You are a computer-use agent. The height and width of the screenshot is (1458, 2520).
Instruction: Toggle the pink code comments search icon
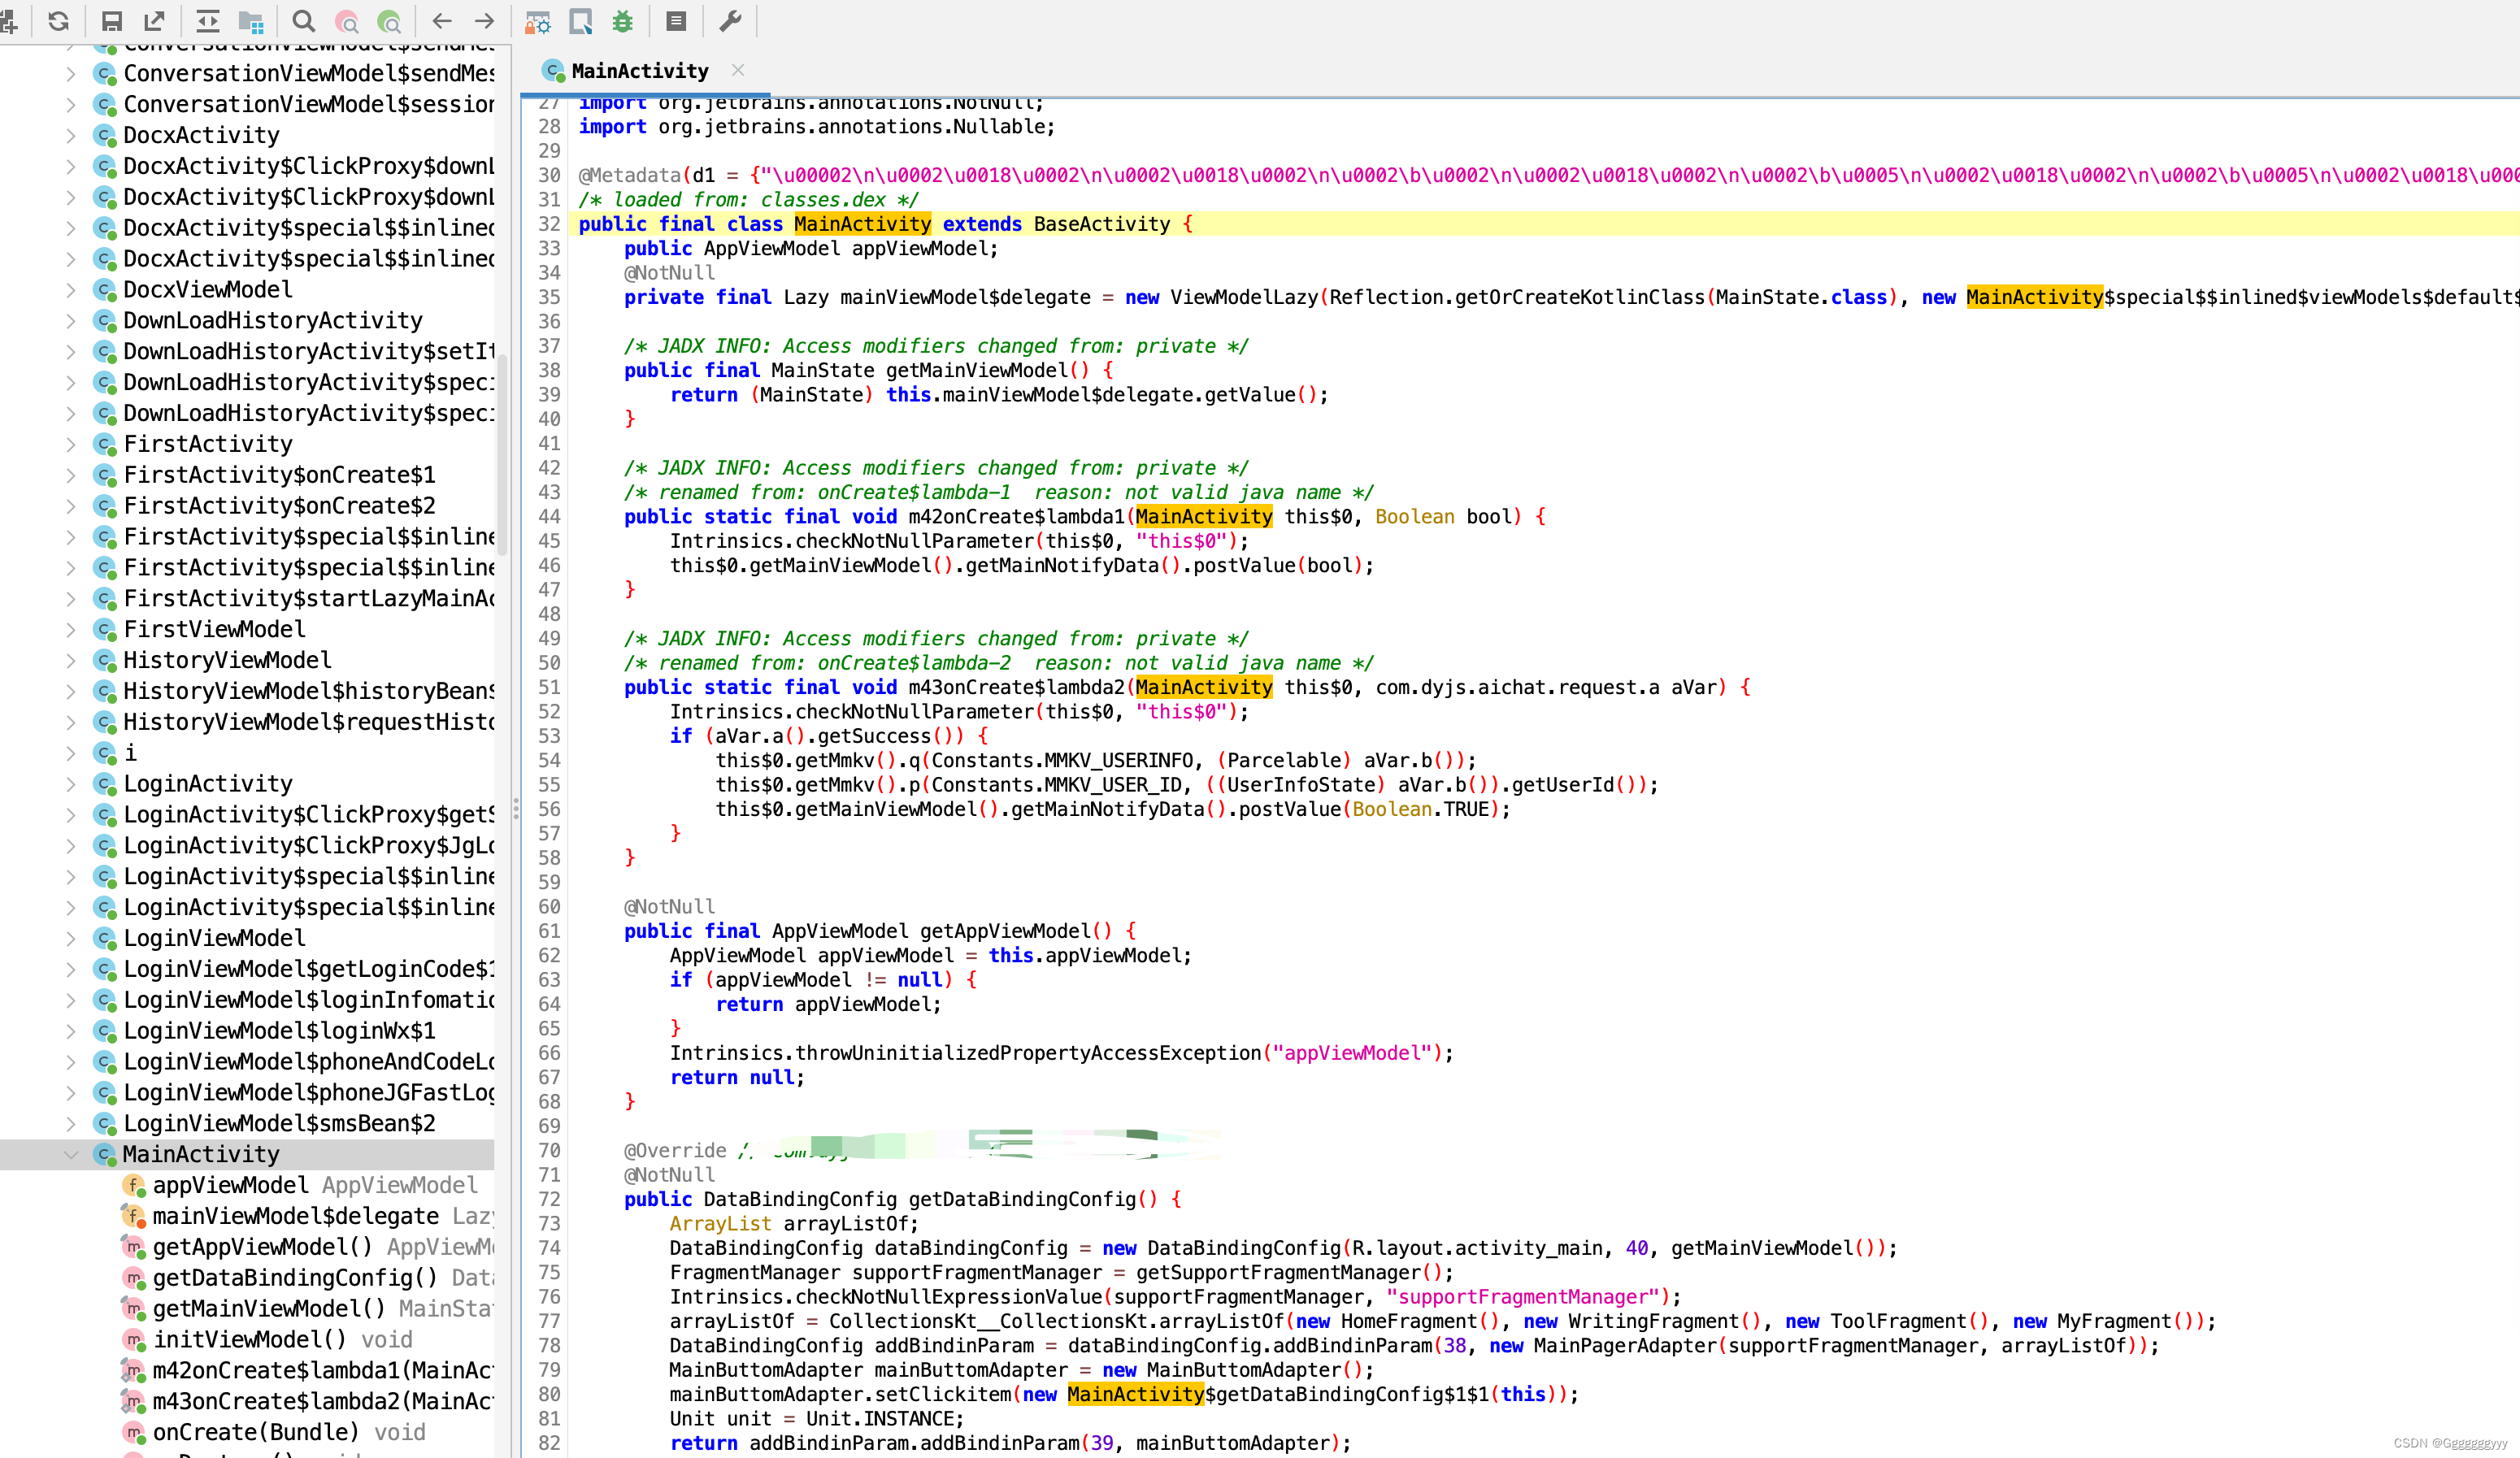point(346,21)
